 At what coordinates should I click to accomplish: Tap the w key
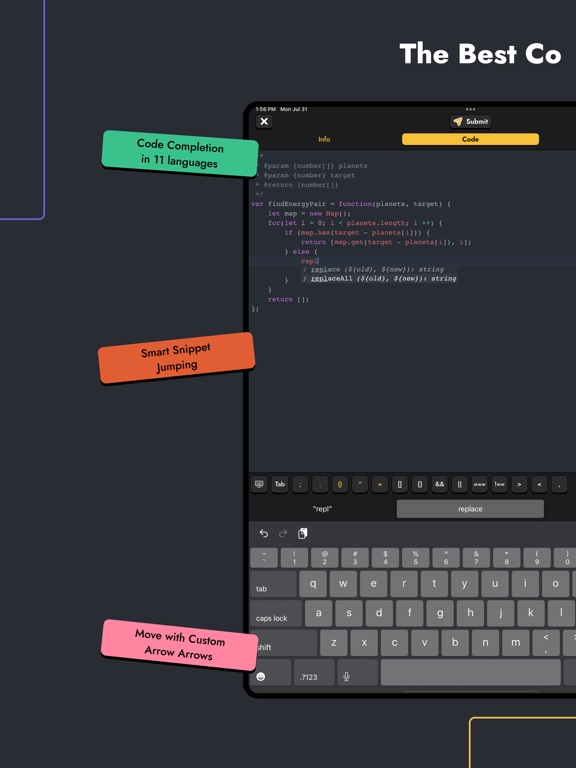(x=343, y=584)
